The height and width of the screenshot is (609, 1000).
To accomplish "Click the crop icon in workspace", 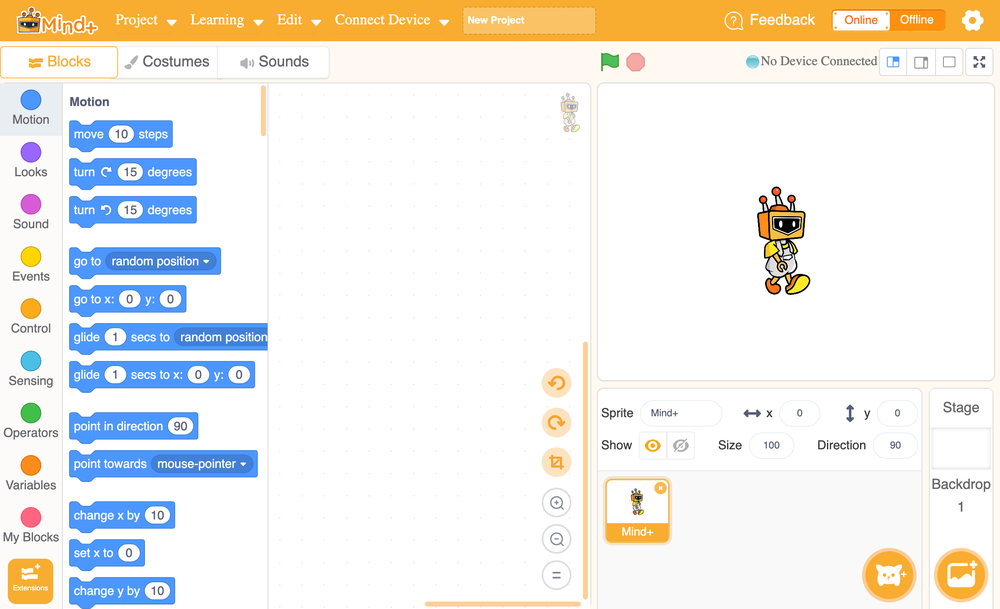I will click(556, 462).
